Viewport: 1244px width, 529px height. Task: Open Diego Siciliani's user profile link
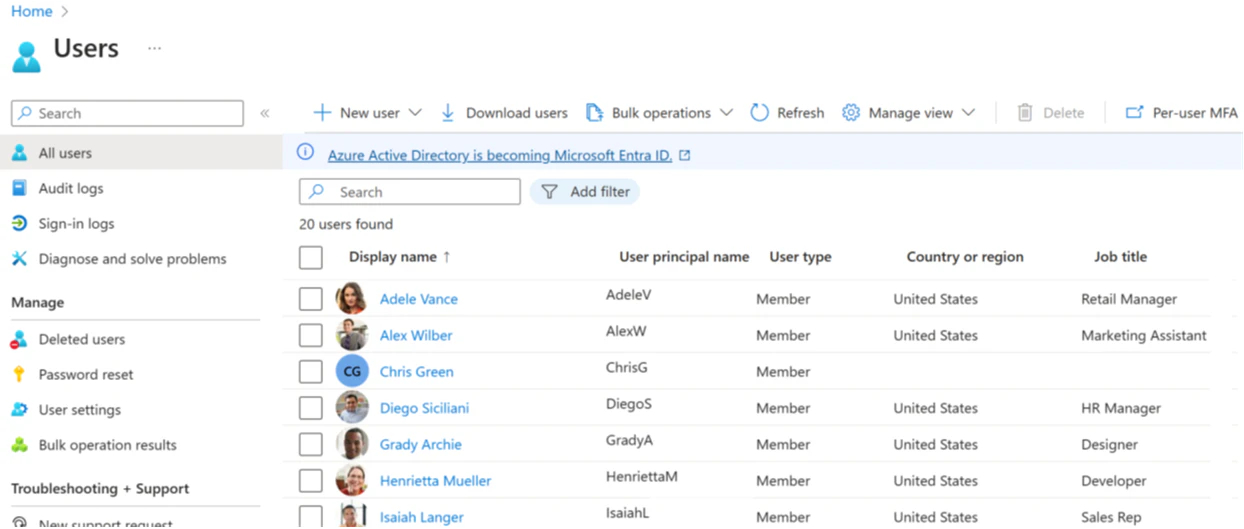[x=424, y=408]
